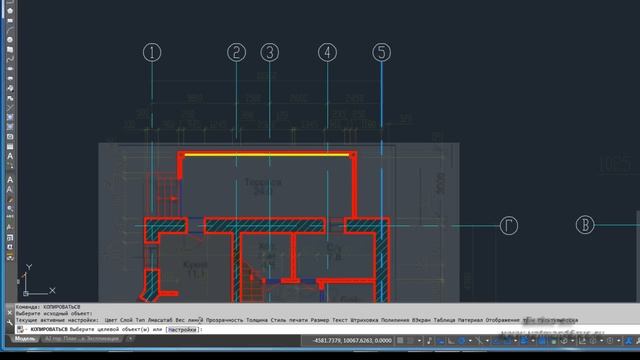640x360 pixels.
Task: Click the Find text magnifier icon
Action: point(10,209)
